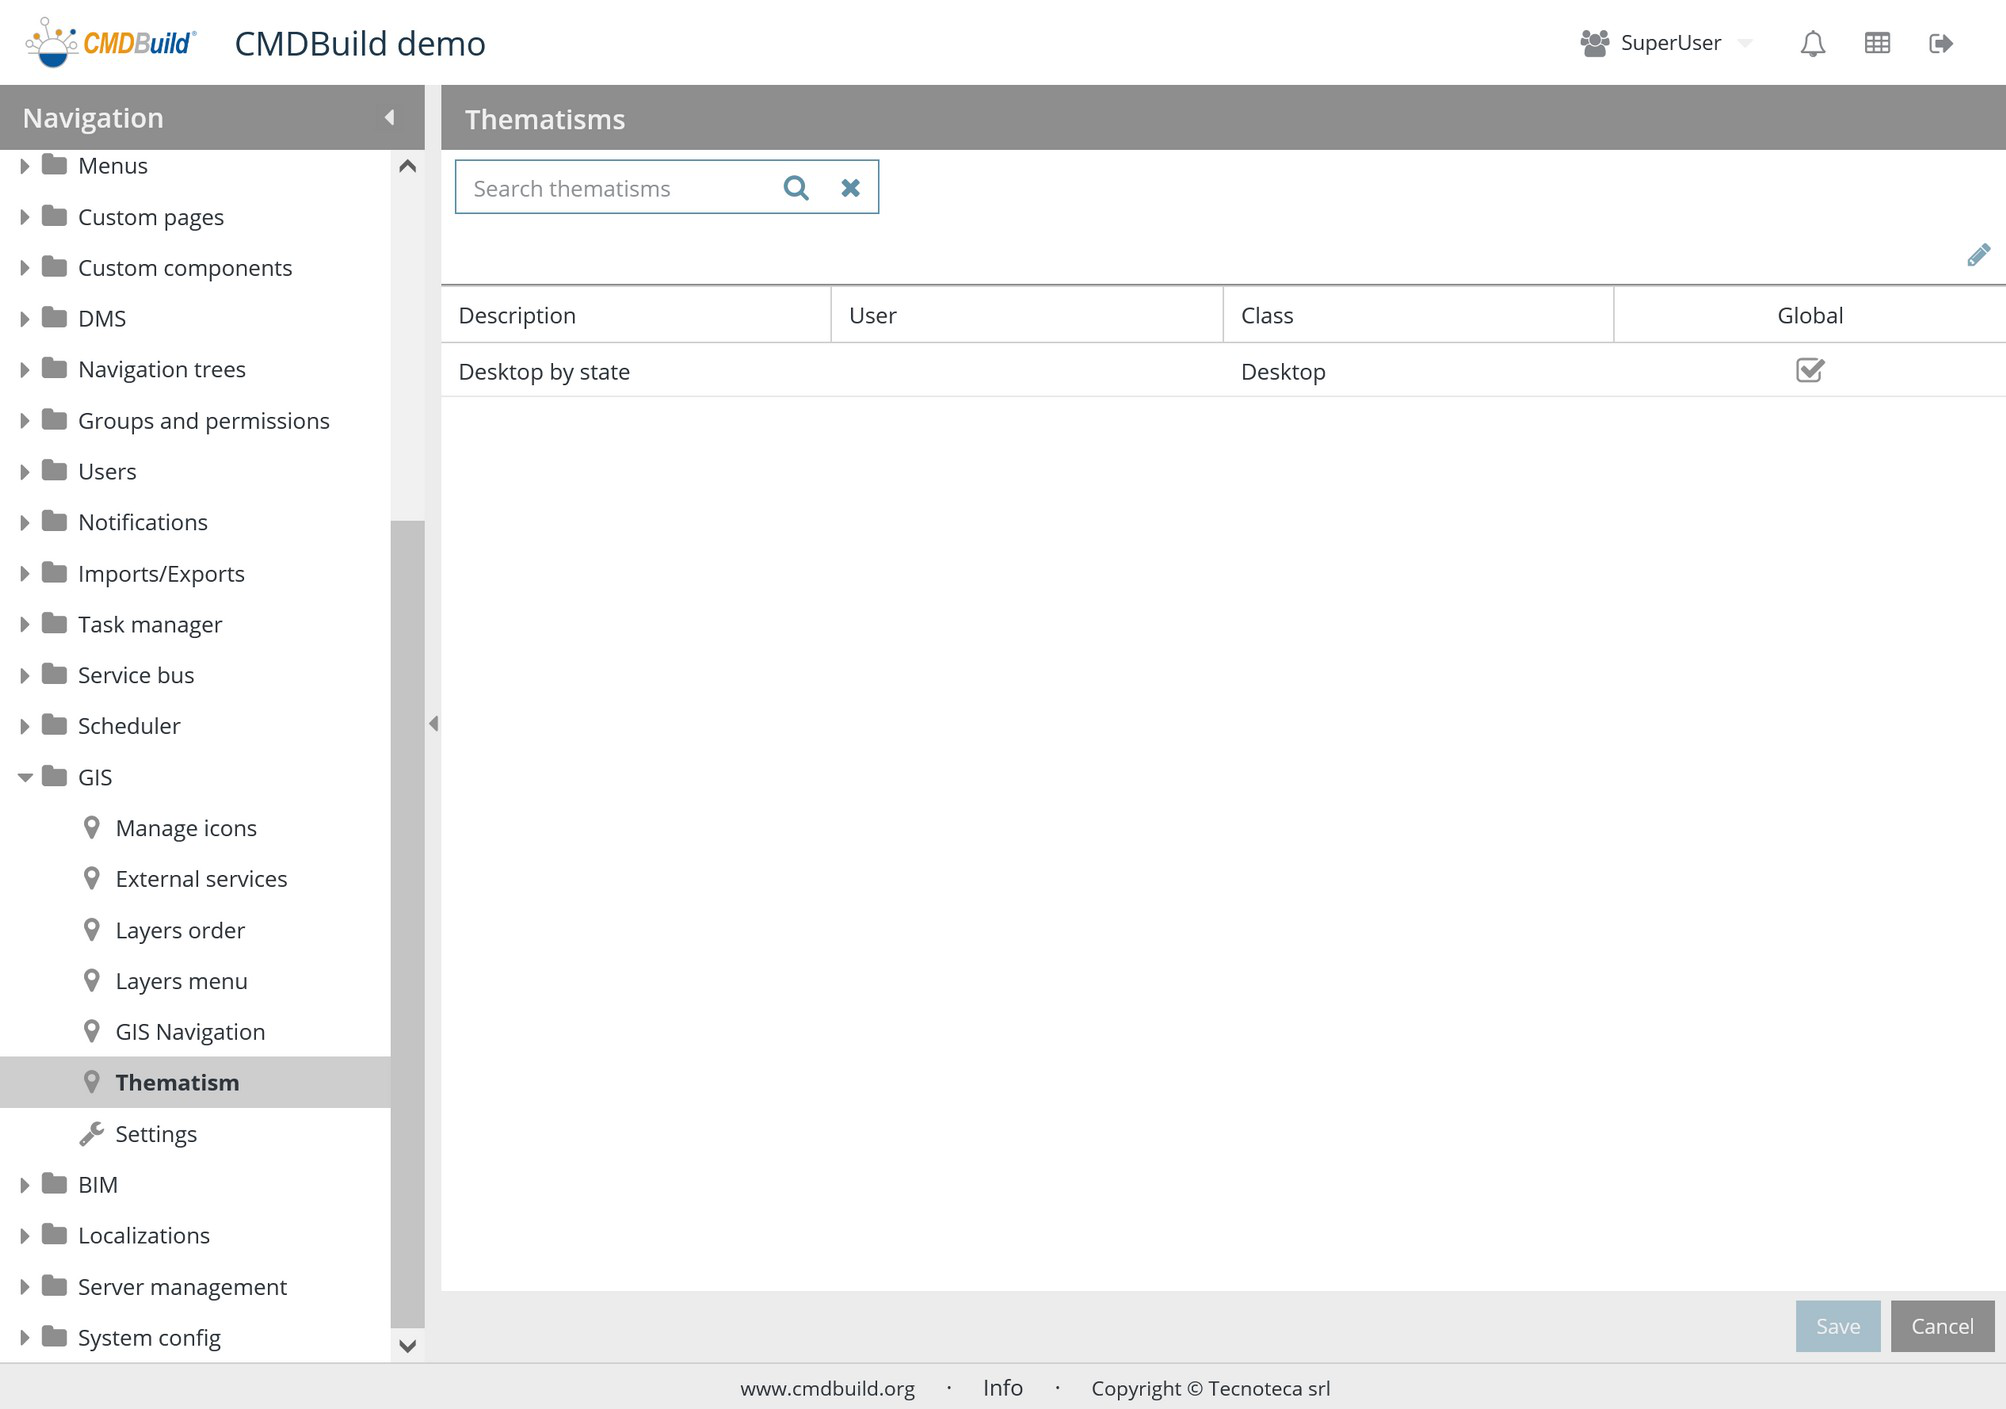2006x1409 pixels.
Task: Collapse the Navigation panel using header arrow
Action: (x=389, y=118)
